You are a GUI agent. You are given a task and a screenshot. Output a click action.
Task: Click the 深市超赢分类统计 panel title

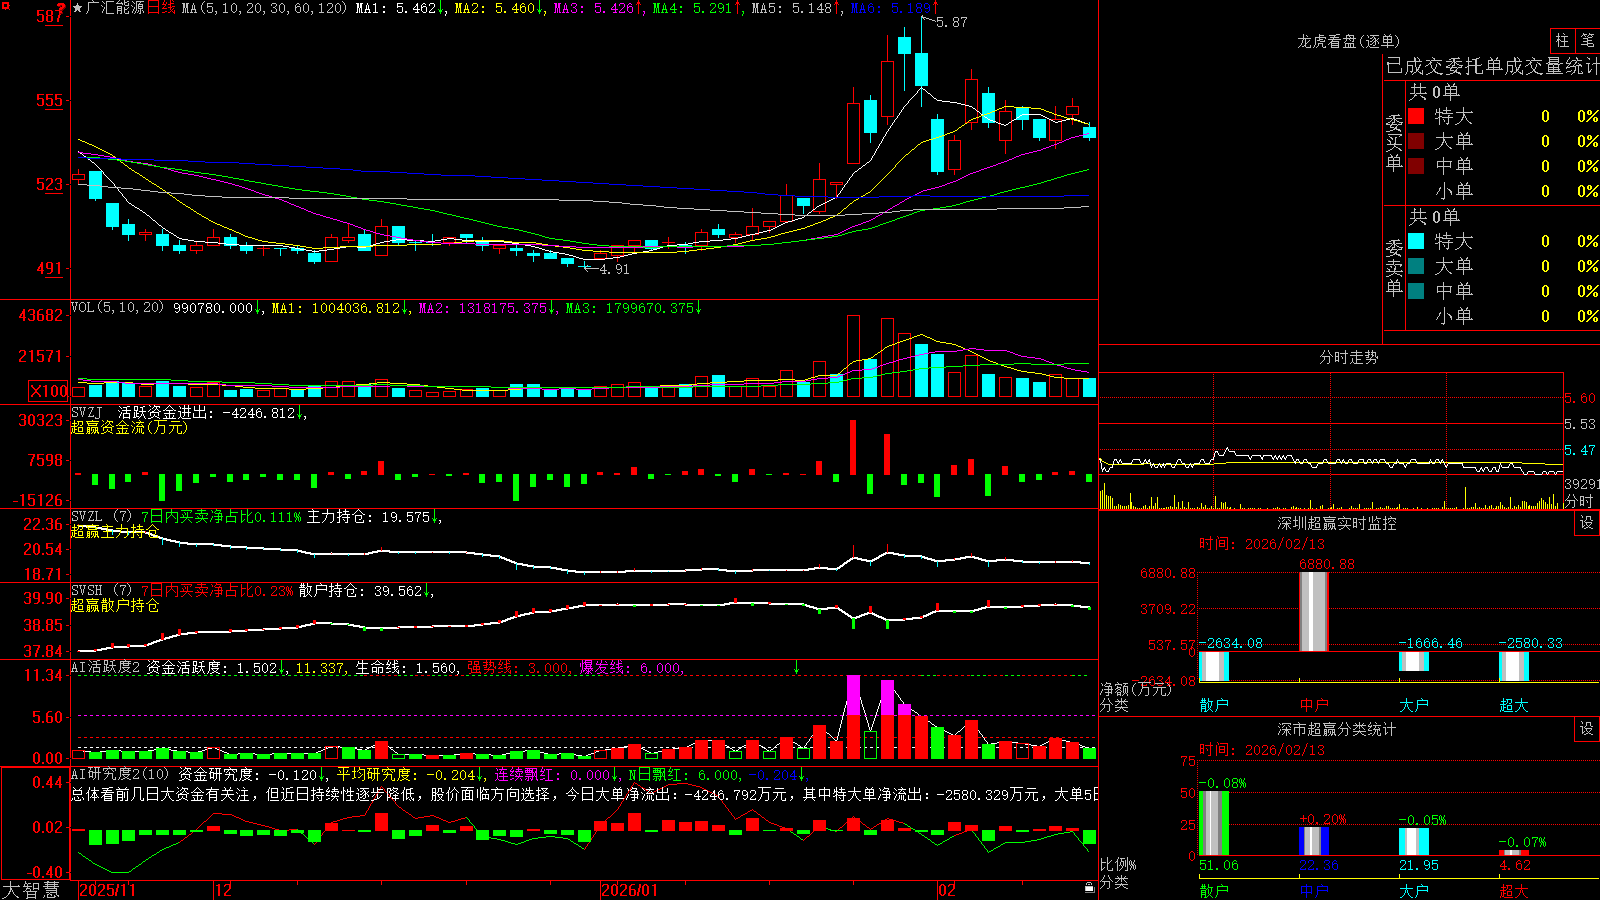1337,729
